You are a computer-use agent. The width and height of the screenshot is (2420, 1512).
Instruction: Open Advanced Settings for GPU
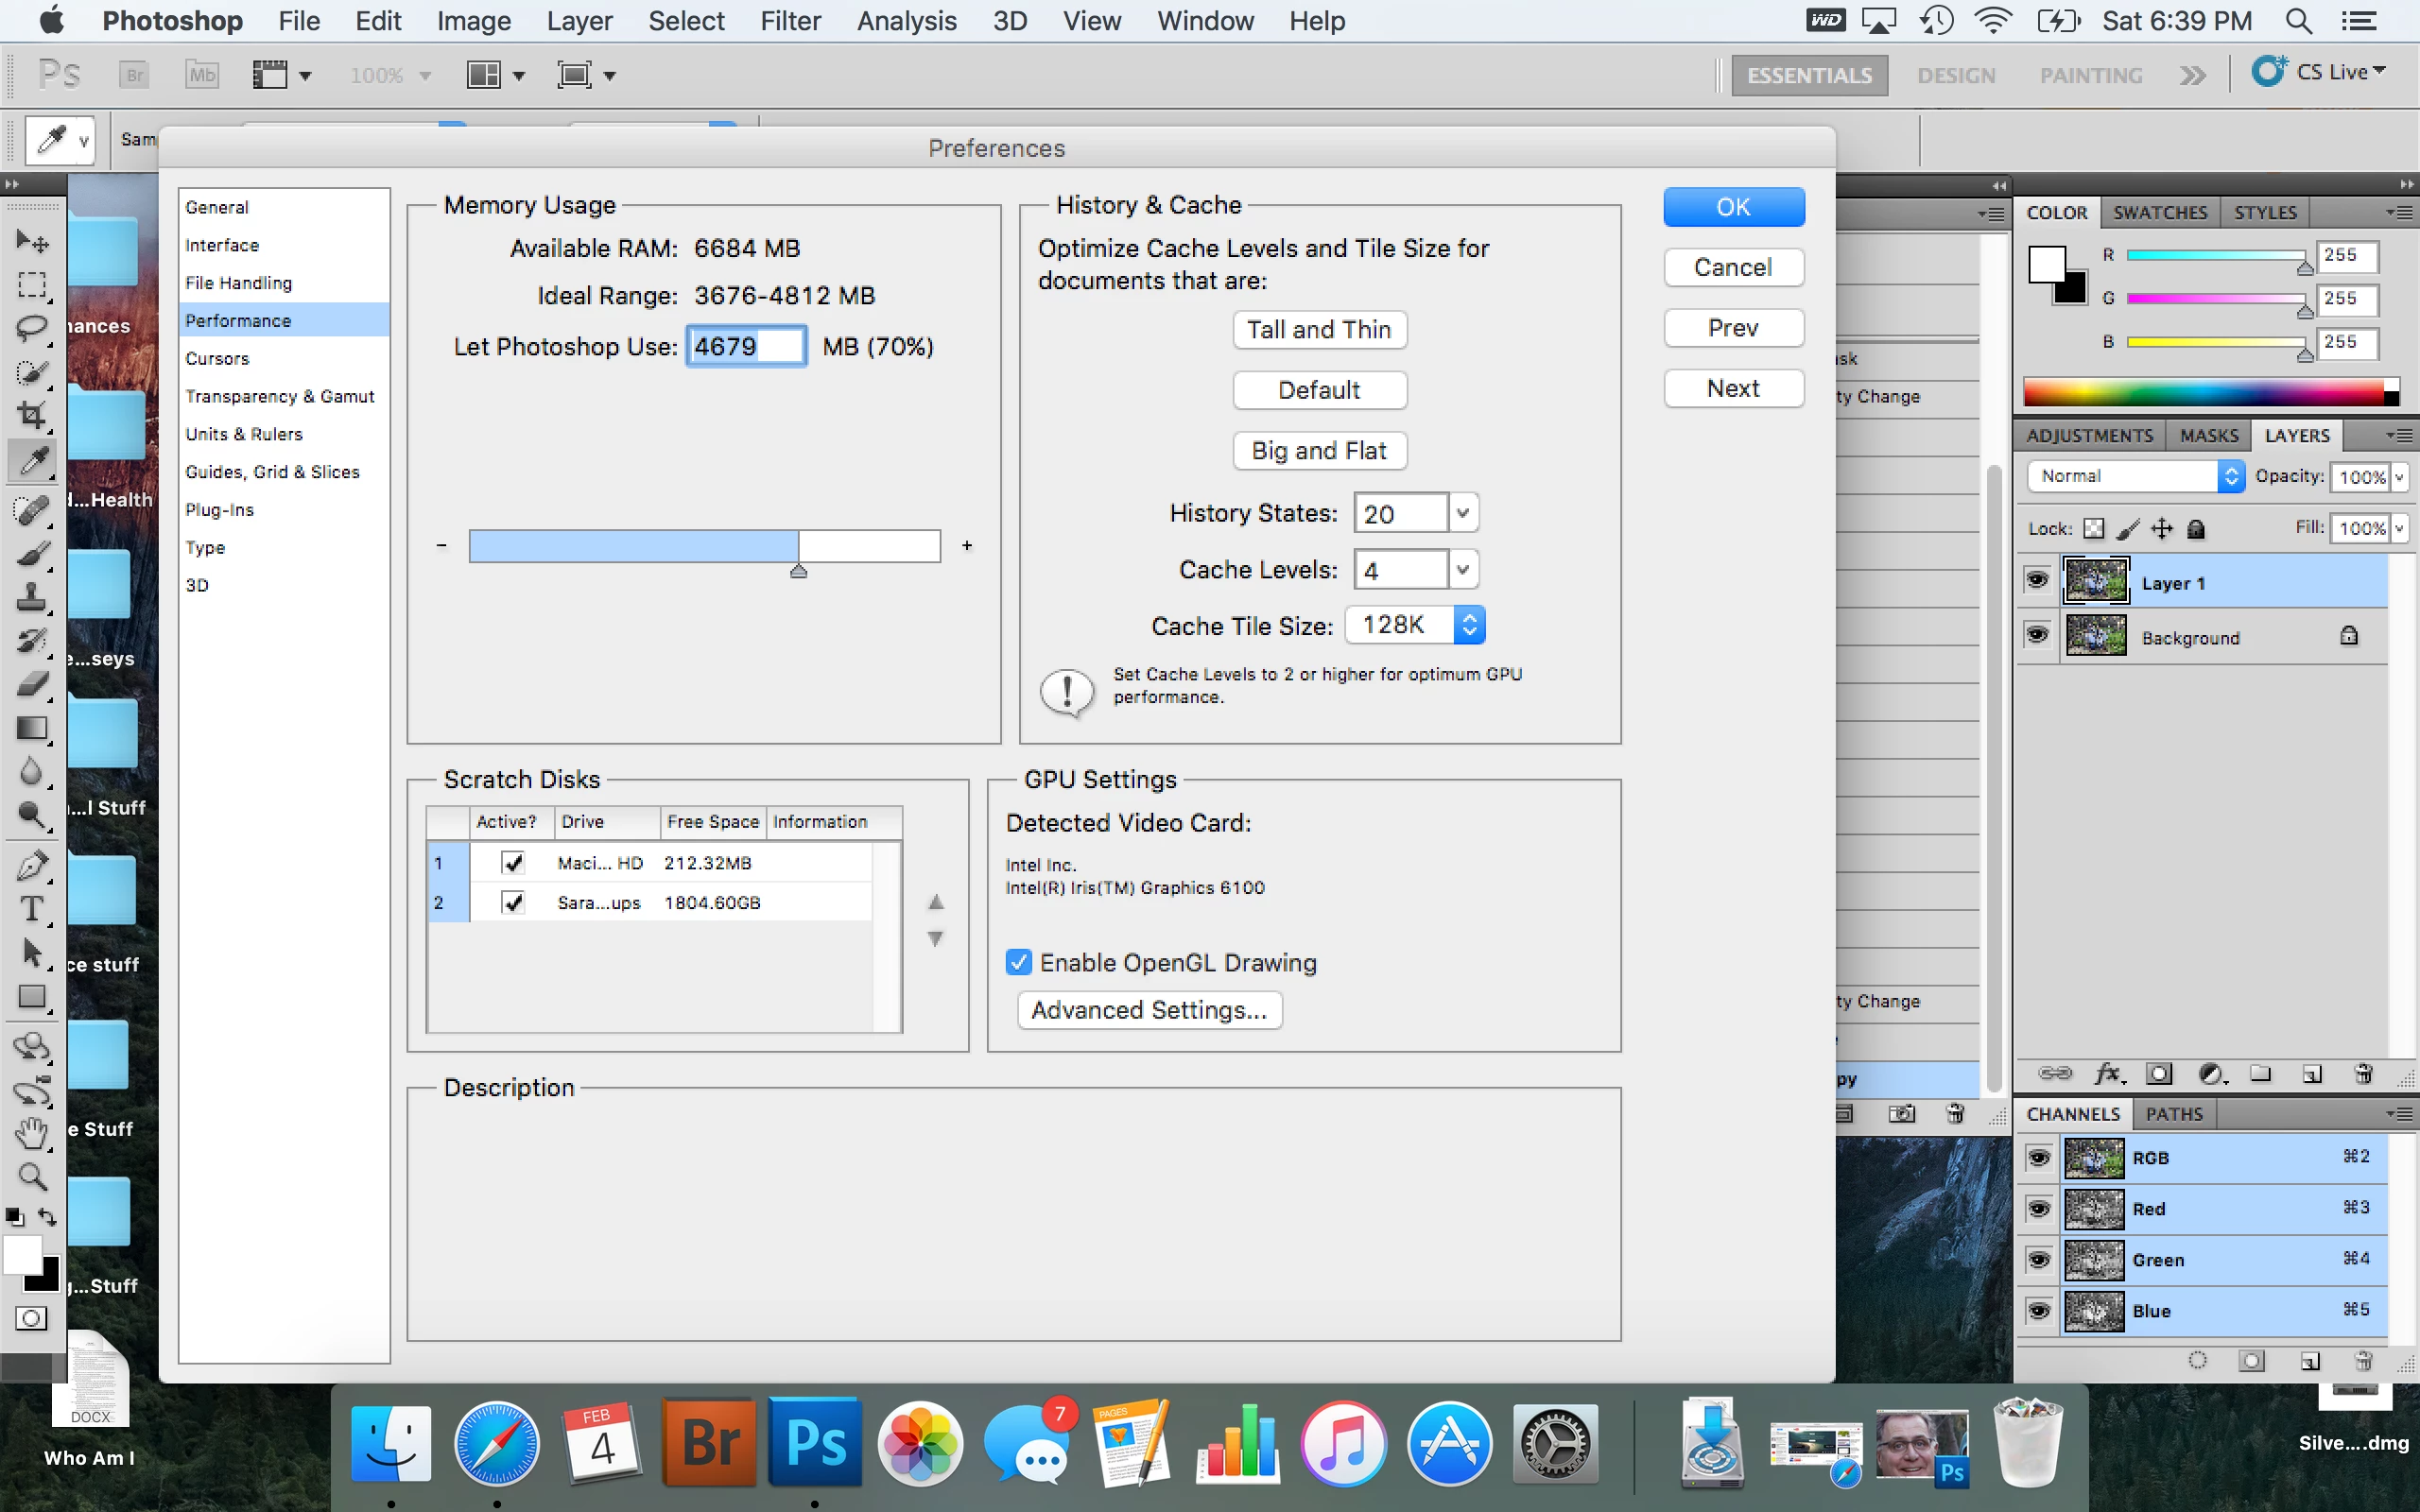pos(1149,1010)
